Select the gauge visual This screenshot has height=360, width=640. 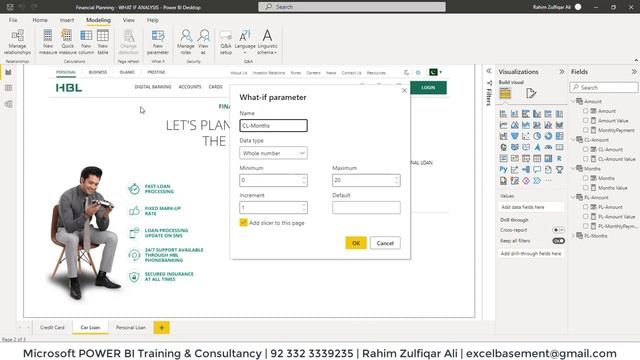[548, 147]
